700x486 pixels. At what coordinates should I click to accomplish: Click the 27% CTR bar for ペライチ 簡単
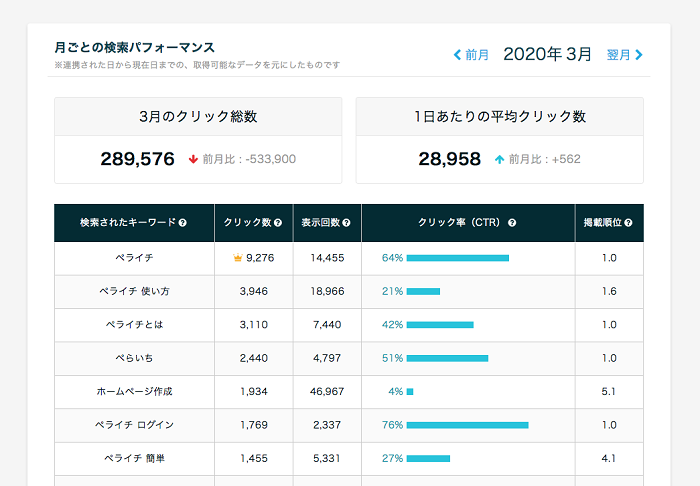428,458
